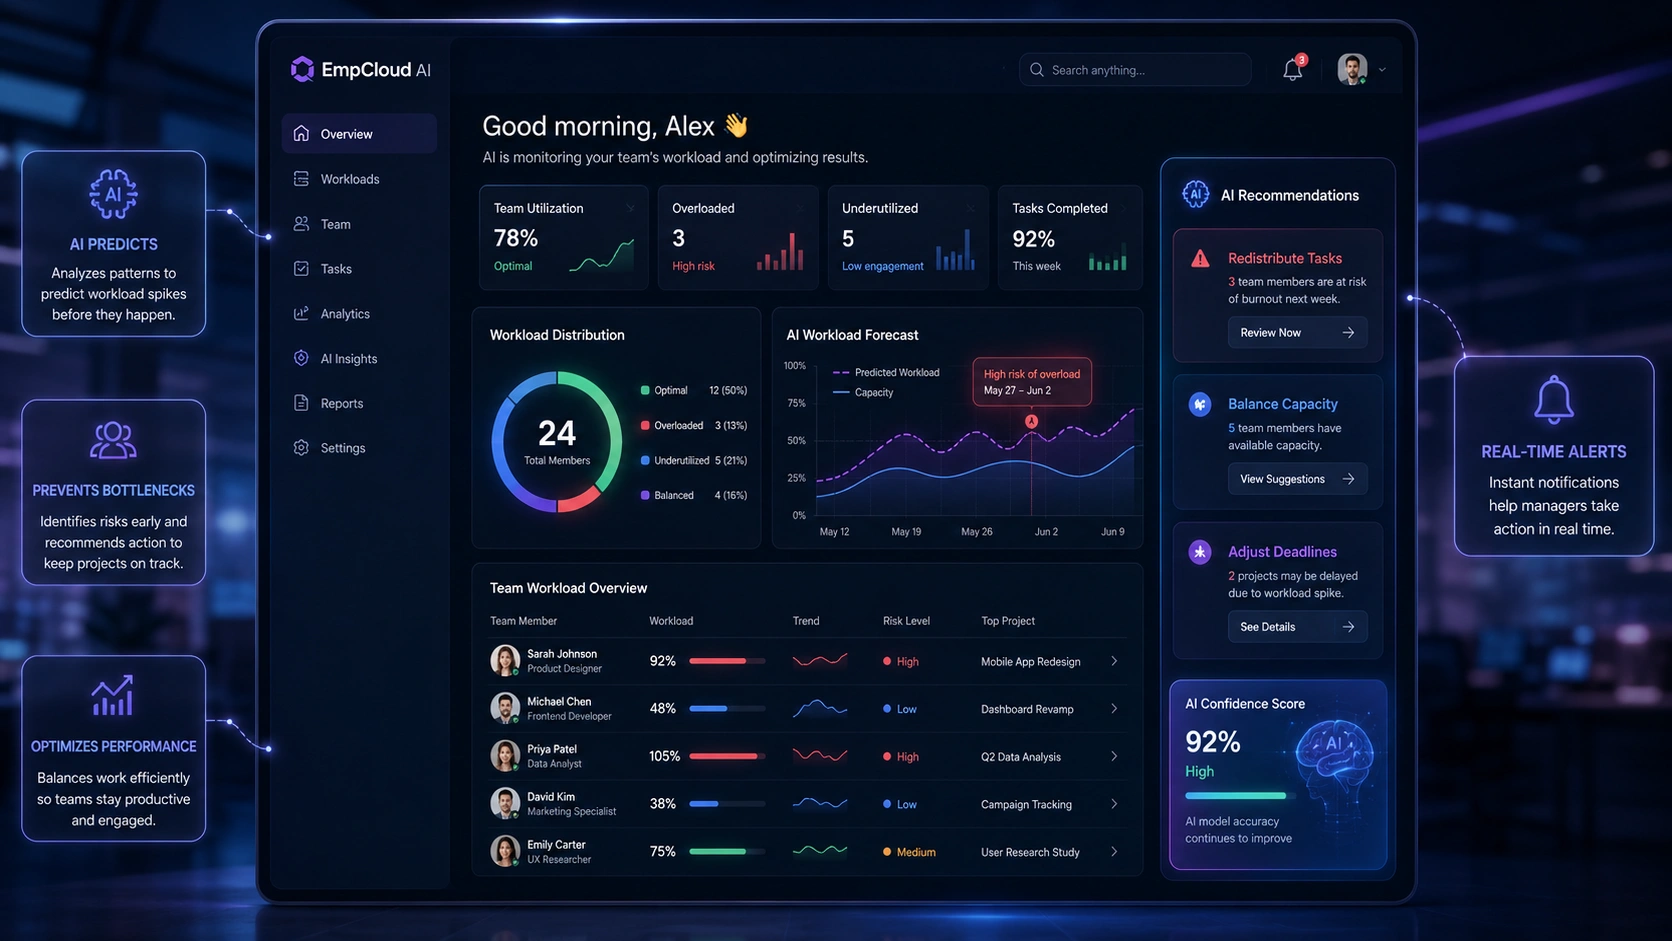This screenshot has height=941, width=1672.
Task: Open AI Insights from the sidebar
Action: (359, 359)
